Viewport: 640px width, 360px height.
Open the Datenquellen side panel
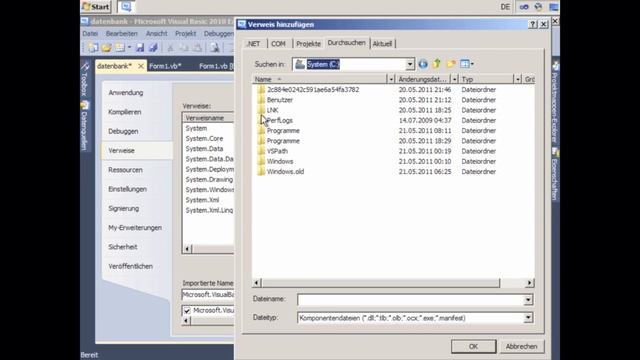[x=84, y=126]
